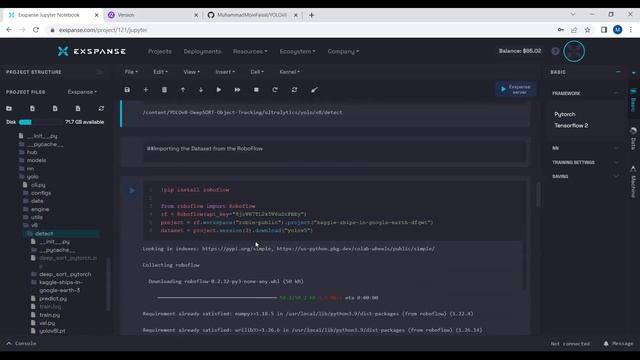Go to the Deployments page
The image size is (640, 360).
click(x=202, y=51)
